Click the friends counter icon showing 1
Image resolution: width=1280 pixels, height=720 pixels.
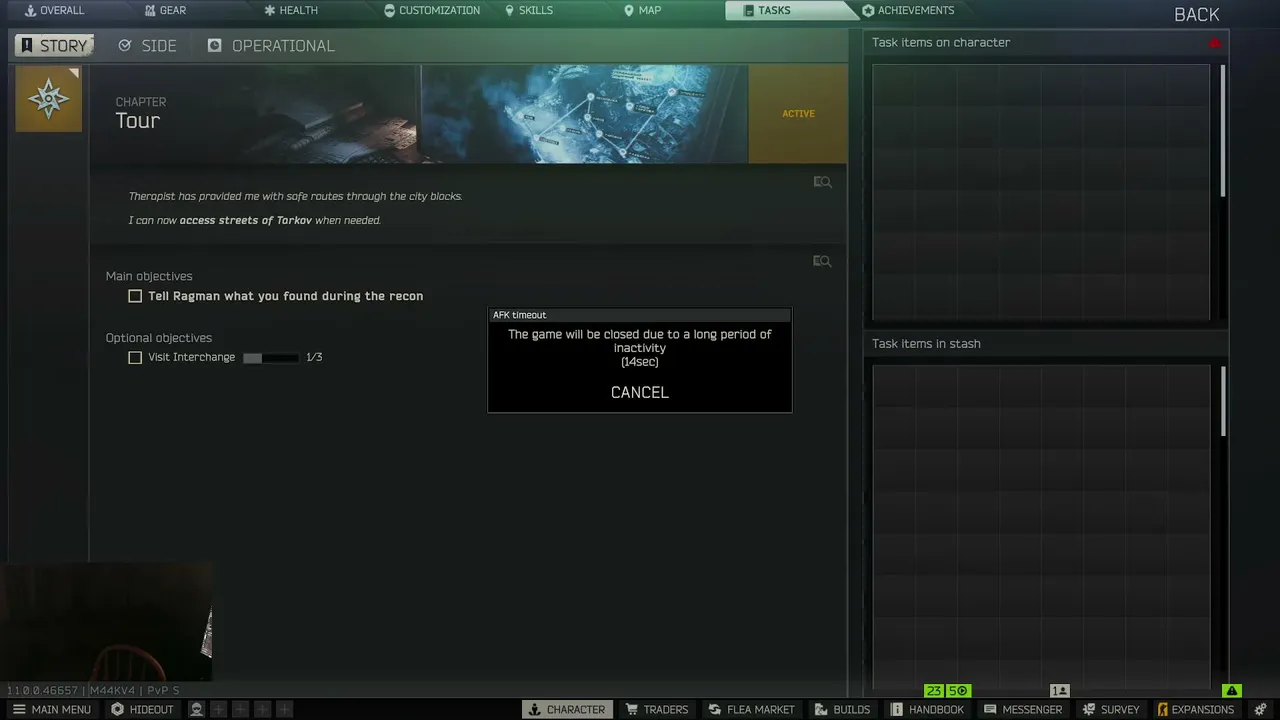point(1059,690)
